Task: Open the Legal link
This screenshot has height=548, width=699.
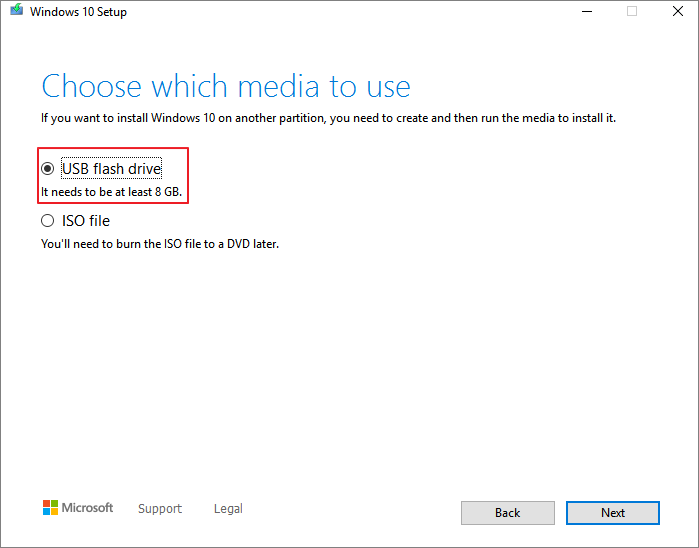Action: tap(228, 509)
